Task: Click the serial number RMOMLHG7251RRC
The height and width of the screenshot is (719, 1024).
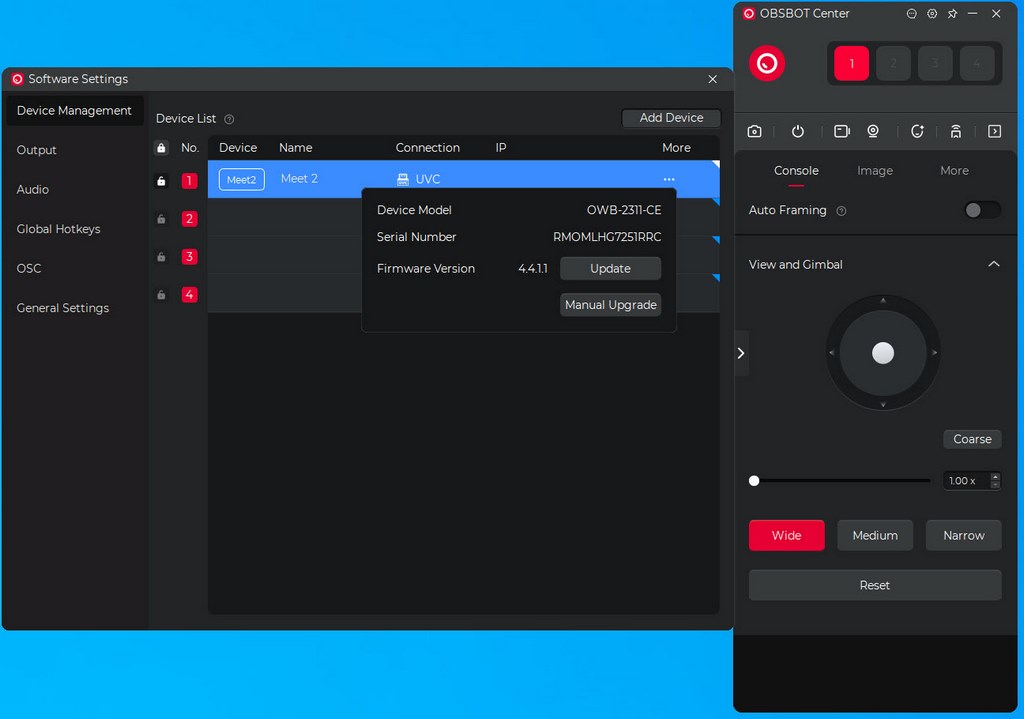Action: coord(607,237)
